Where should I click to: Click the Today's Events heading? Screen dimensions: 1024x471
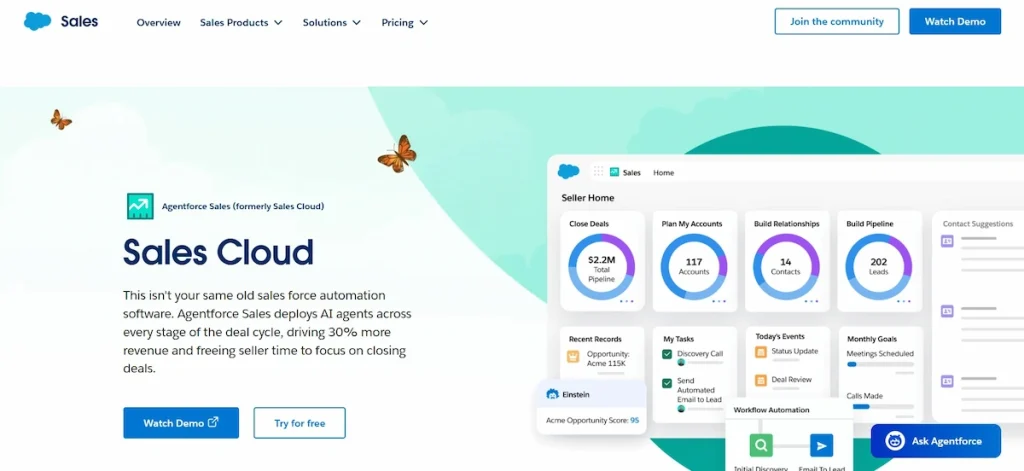coord(780,336)
